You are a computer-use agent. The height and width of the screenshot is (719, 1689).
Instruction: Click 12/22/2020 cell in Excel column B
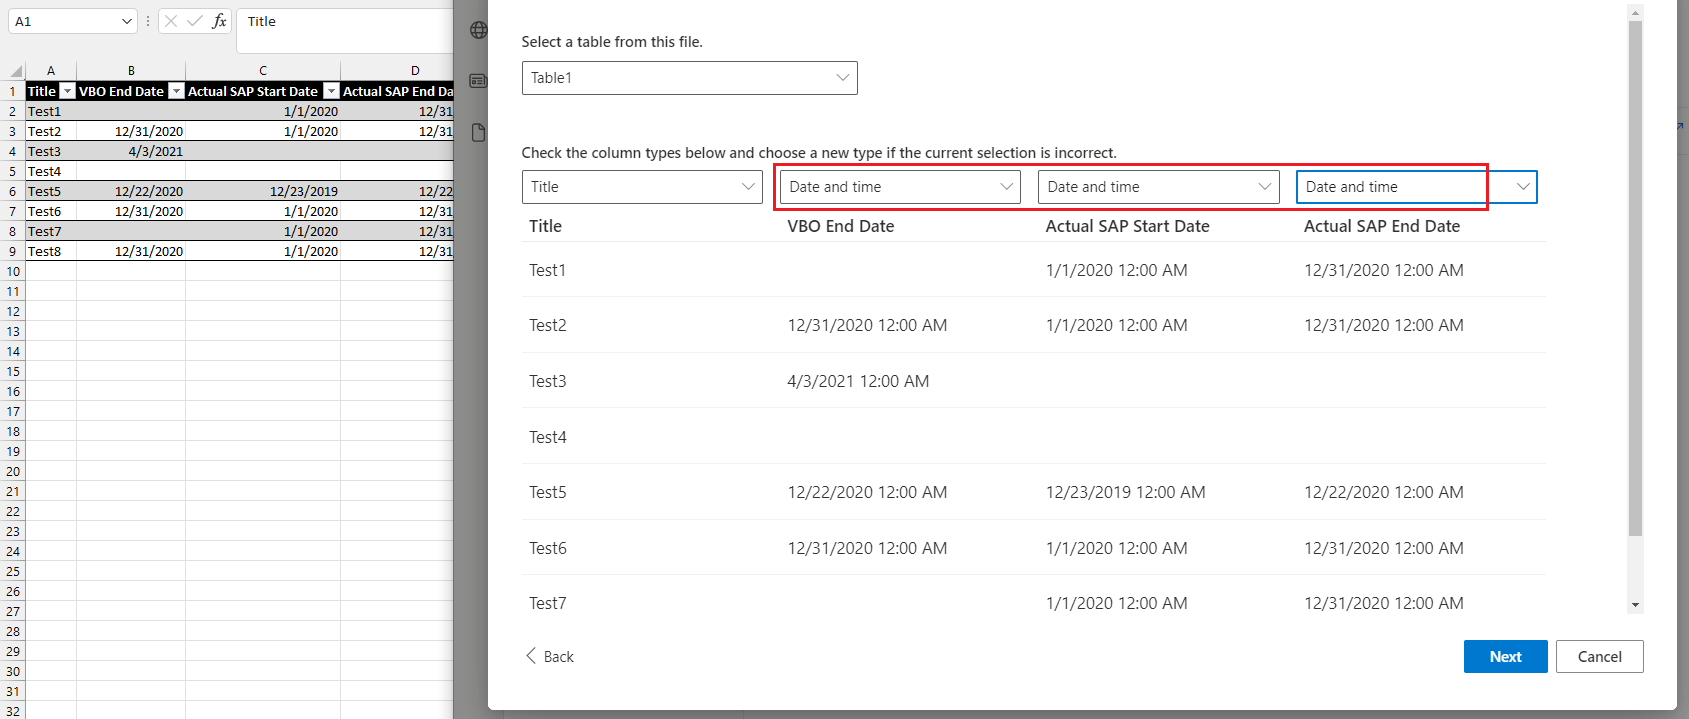tap(131, 191)
